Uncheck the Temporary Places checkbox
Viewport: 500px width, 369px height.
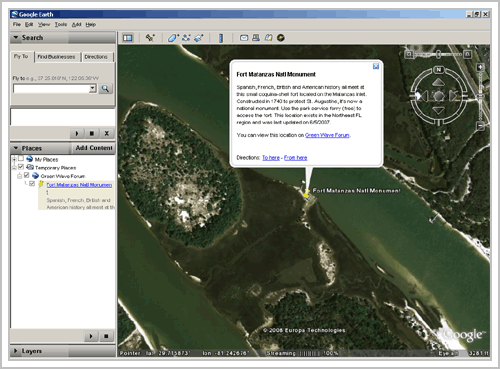[x=21, y=167]
